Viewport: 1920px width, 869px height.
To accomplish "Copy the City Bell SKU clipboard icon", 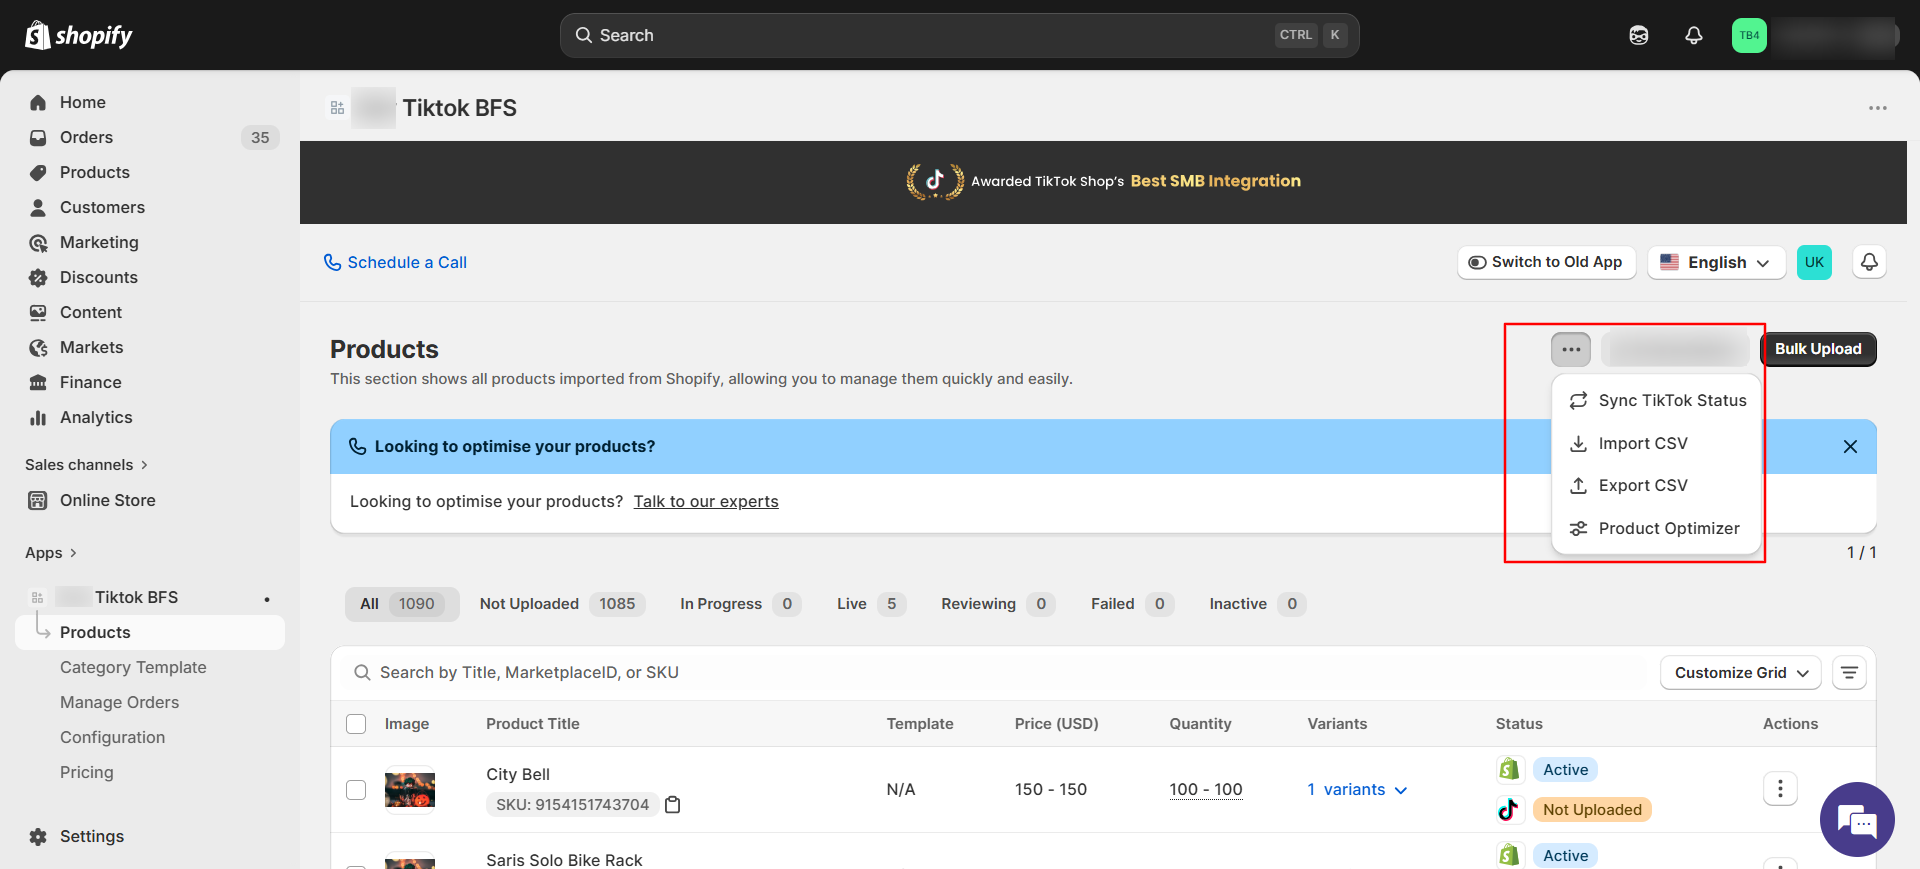I will [x=673, y=805].
